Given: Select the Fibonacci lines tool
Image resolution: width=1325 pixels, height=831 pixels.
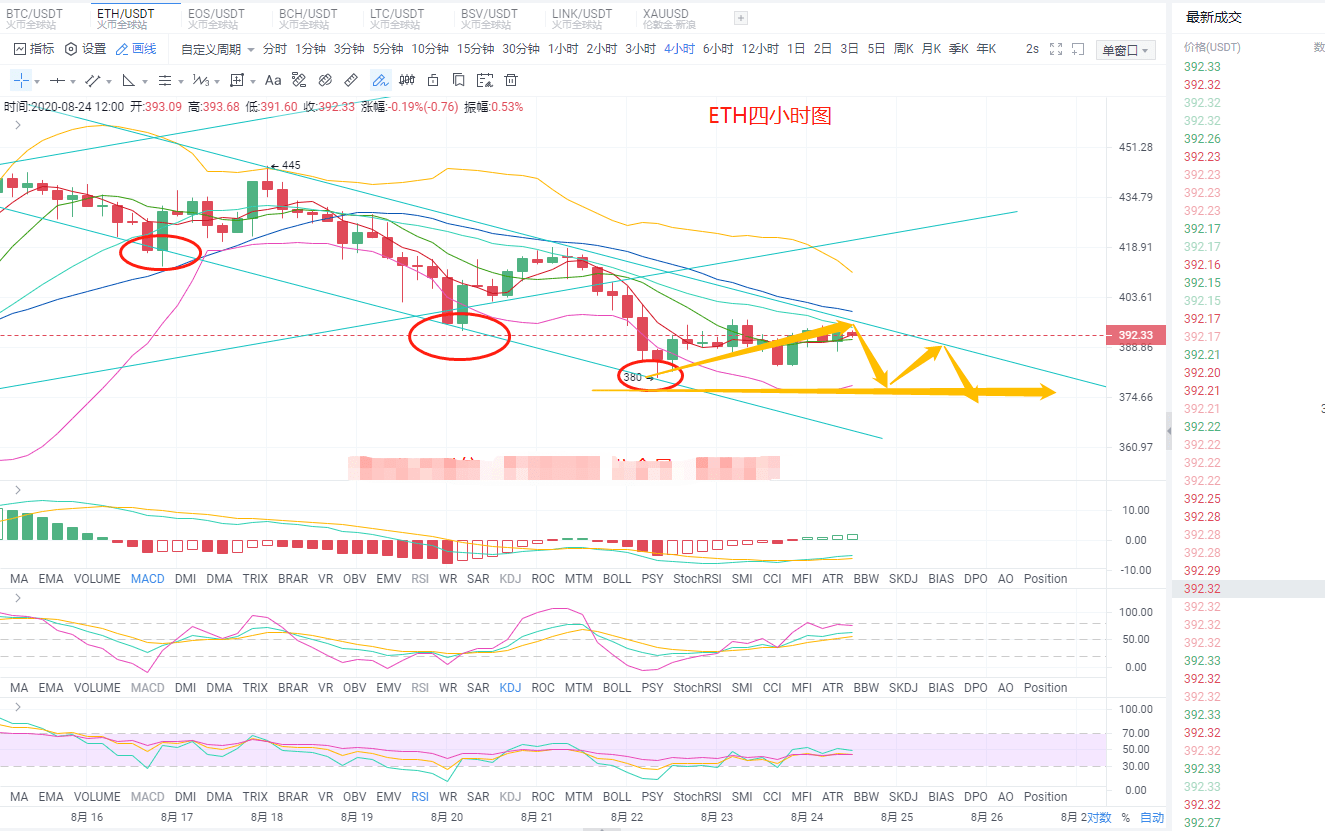Looking at the screenshot, I should click(x=164, y=80).
